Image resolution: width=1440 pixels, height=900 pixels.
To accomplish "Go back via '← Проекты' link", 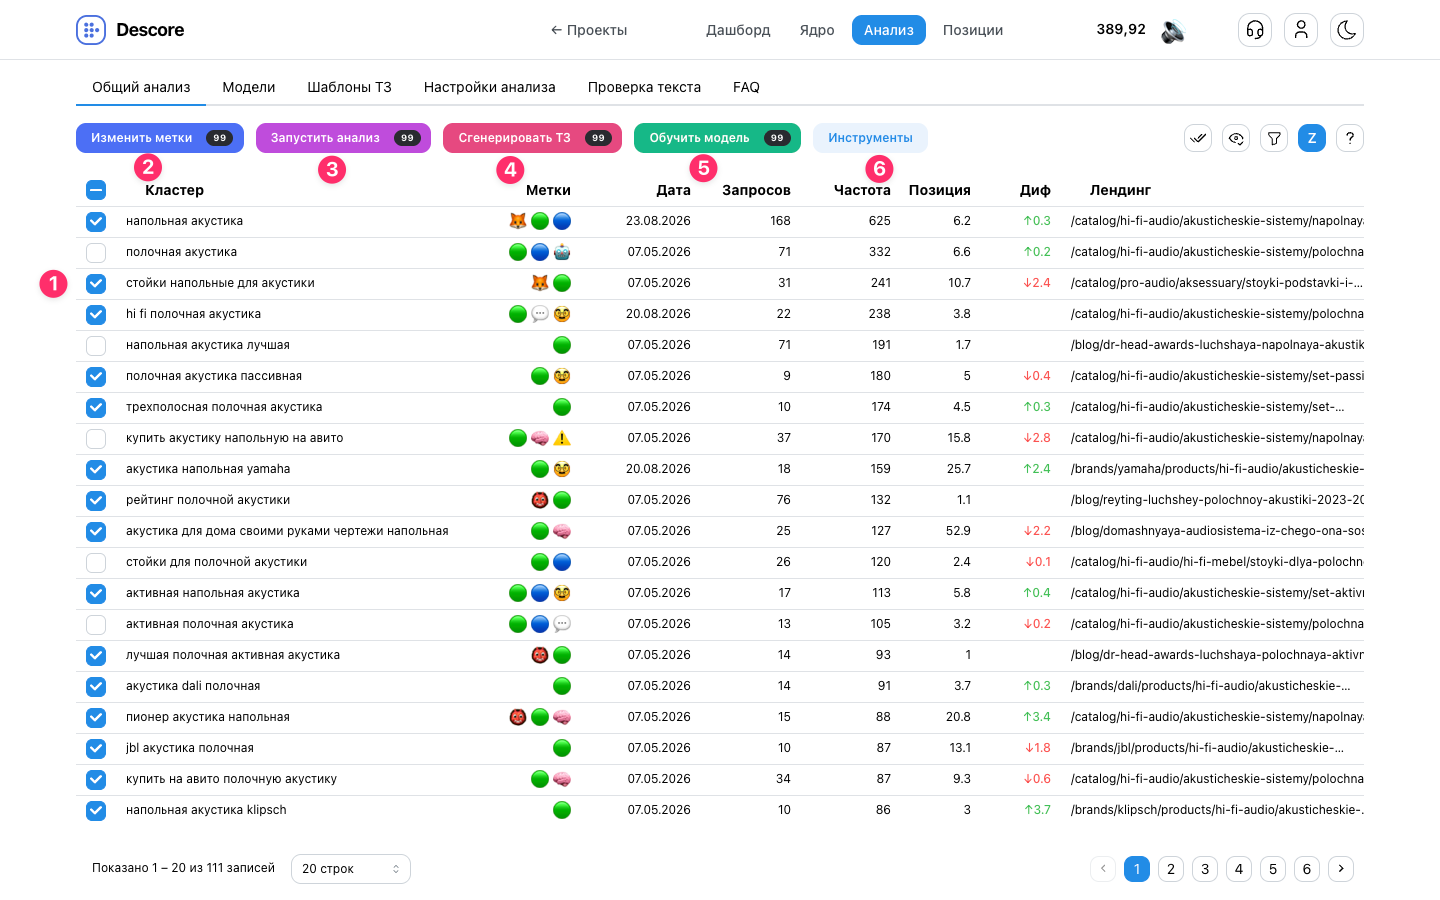I will (589, 30).
